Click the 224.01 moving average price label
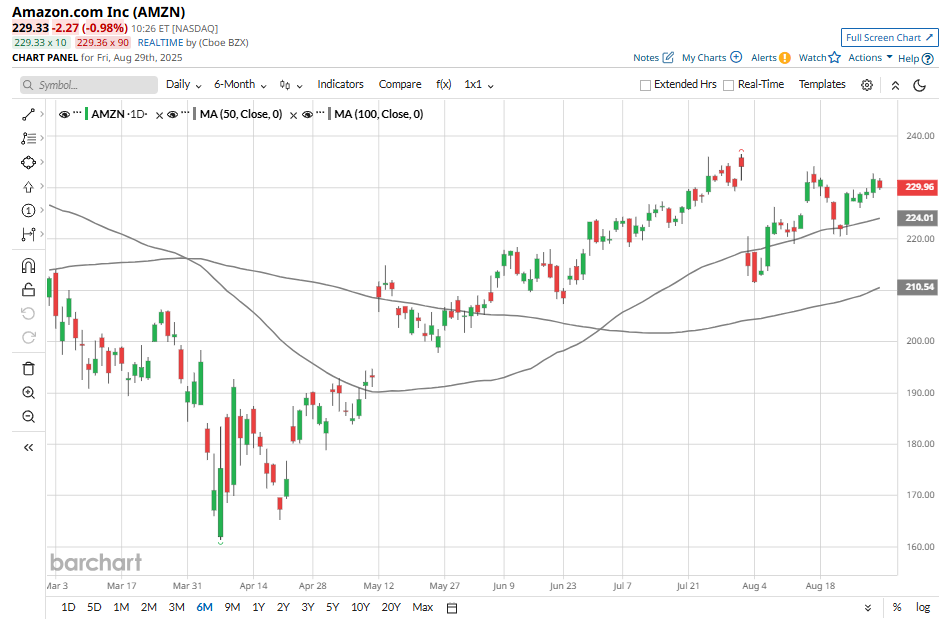 (x=917, y=218)
